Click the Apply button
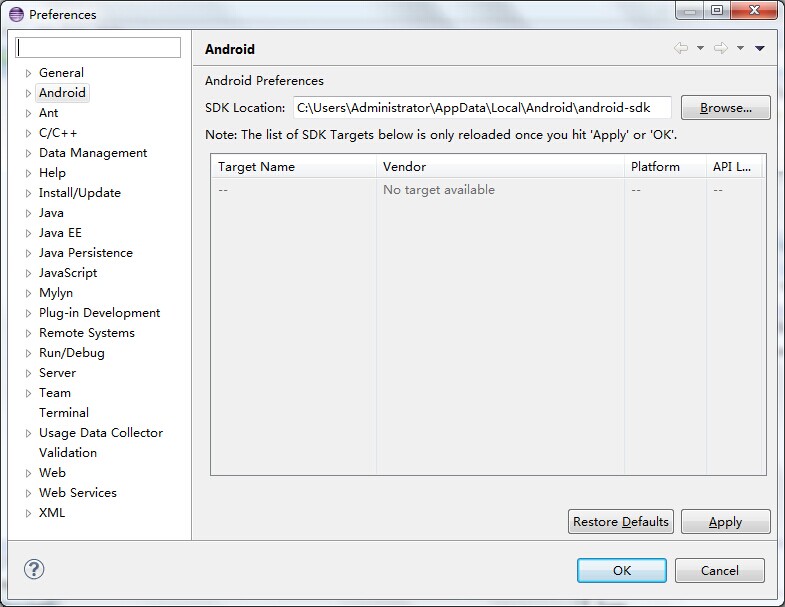785x607 pixels. point(725,522)
